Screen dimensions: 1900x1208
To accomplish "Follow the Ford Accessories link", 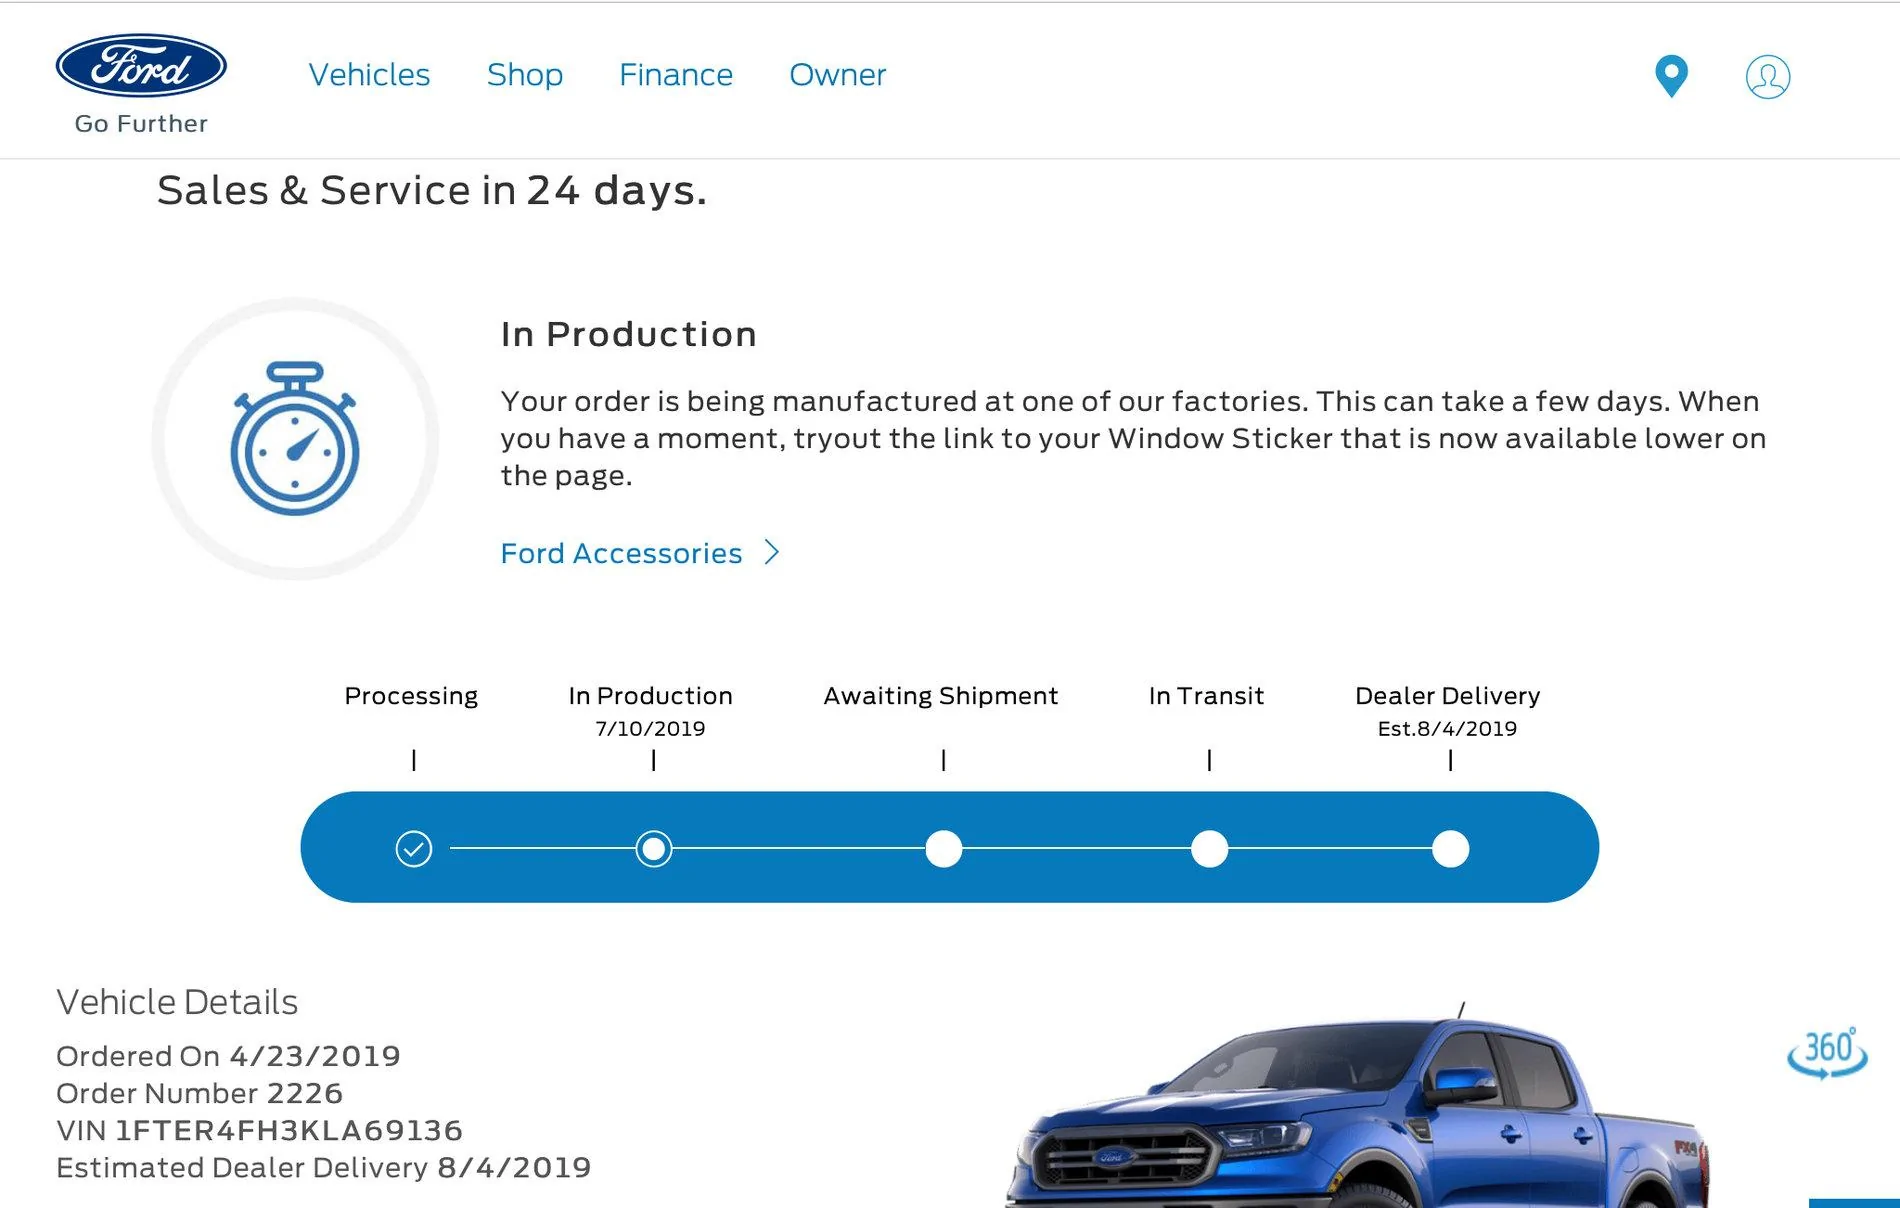I will point(621,553).
